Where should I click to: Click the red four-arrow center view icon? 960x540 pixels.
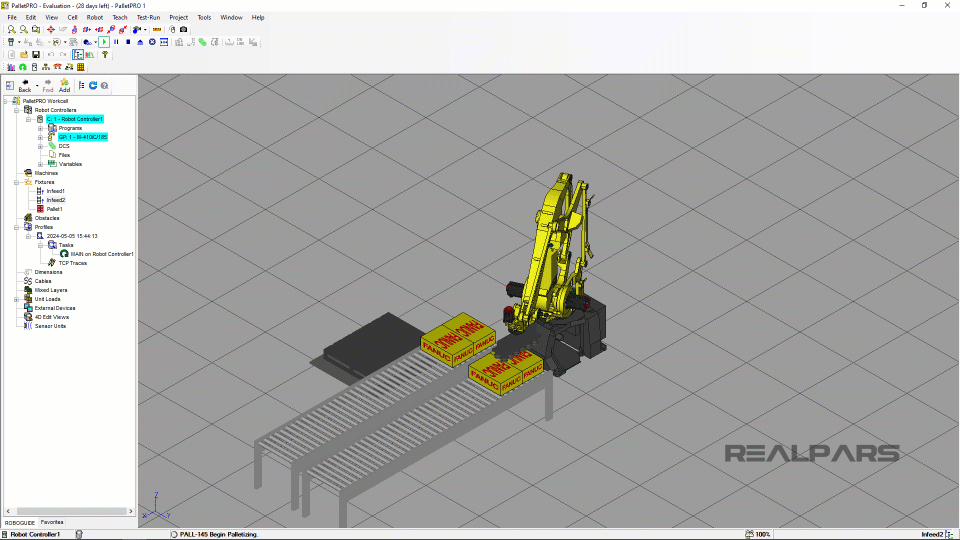click(x=51, y=29)
